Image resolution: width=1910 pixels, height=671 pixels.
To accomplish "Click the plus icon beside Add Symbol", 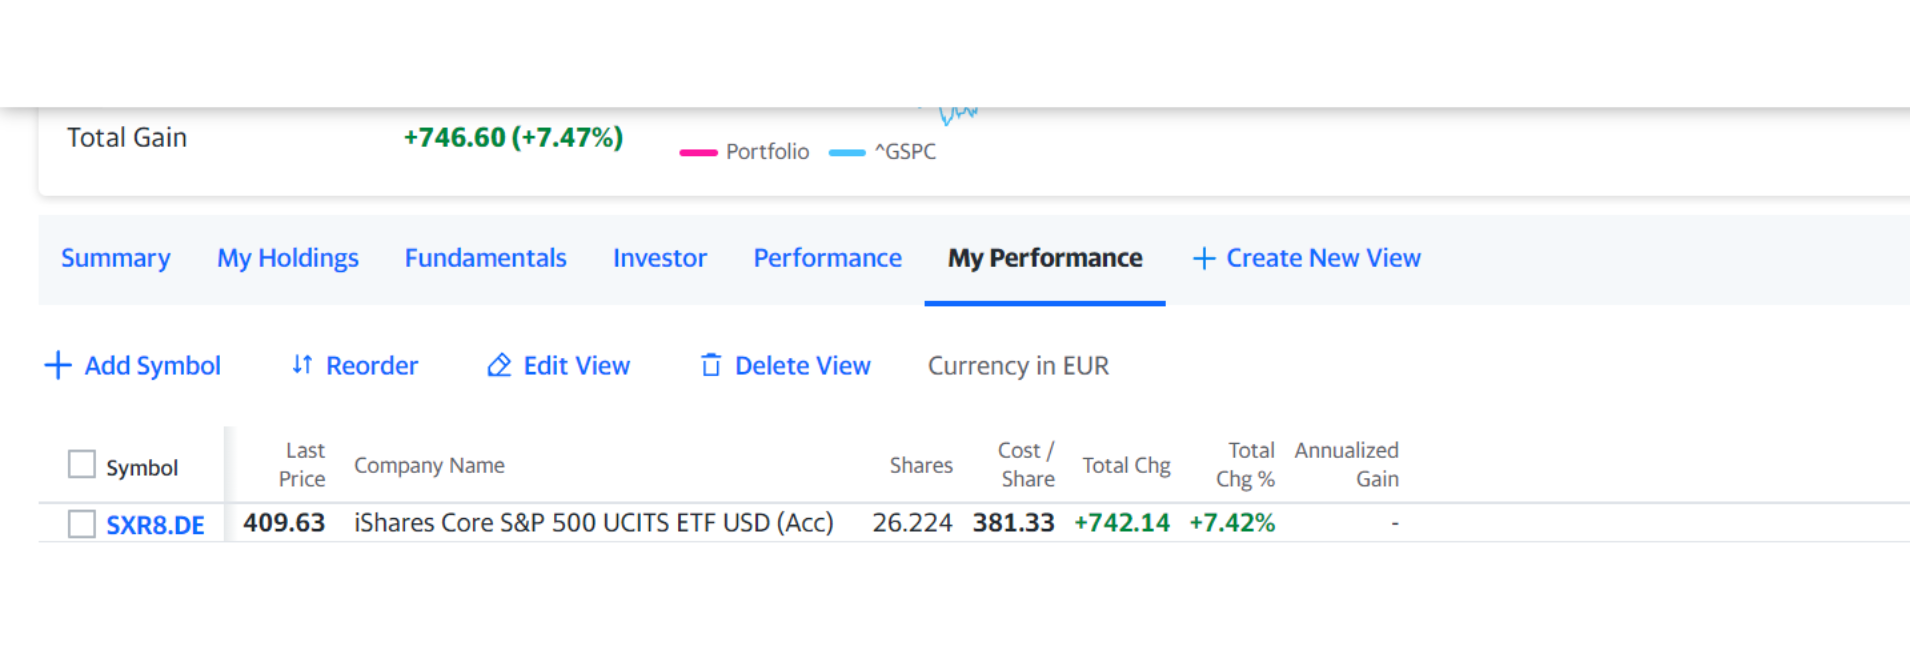I will 58,365.
